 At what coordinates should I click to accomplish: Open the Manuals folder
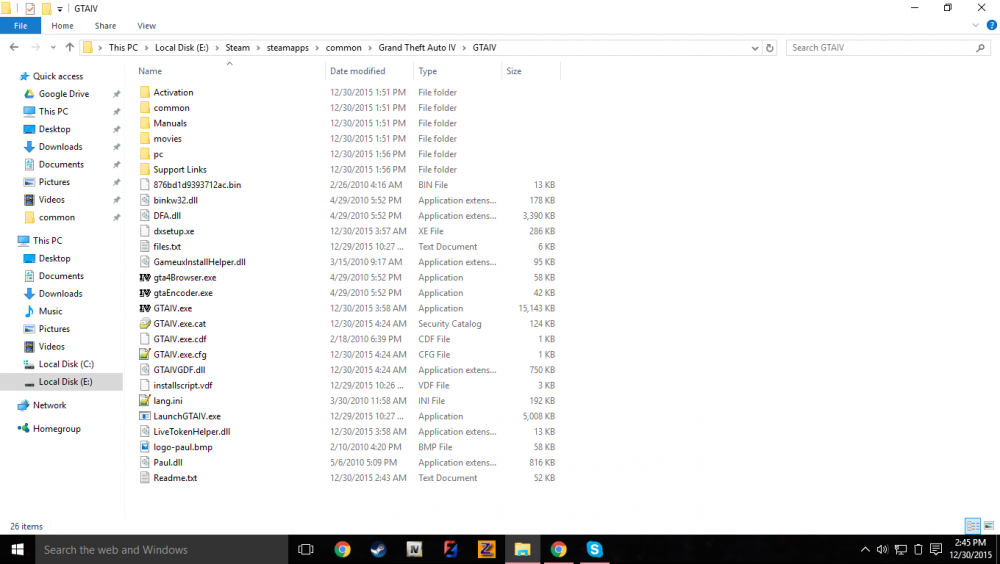pos(170,123)
